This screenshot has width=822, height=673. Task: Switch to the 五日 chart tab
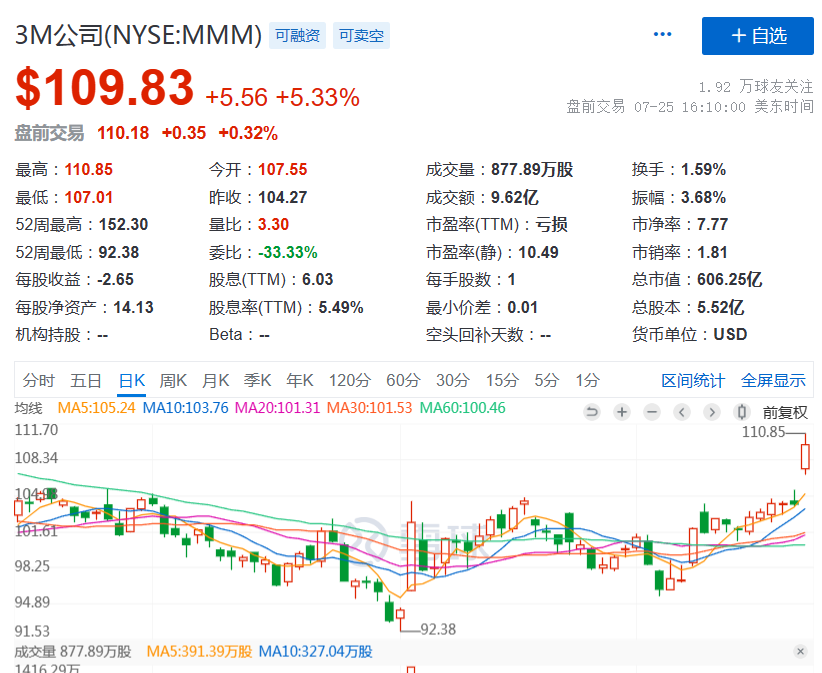click(86, 381)
